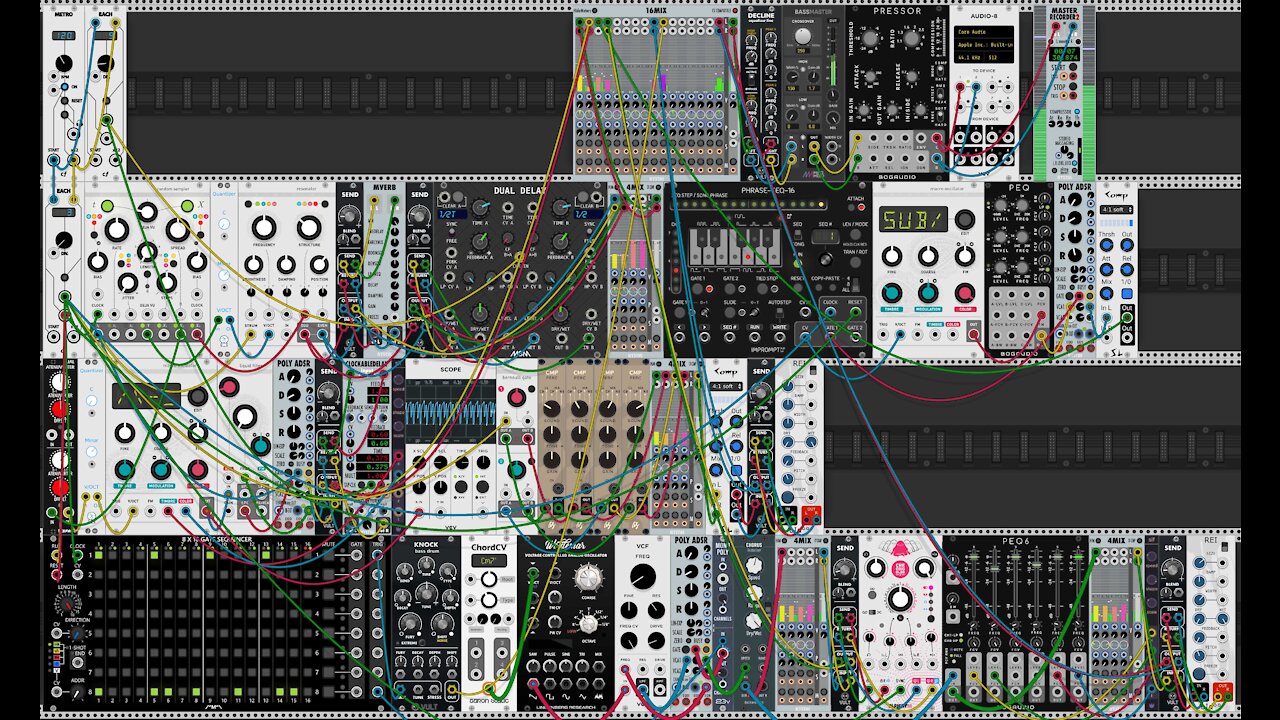Click the RUN button on PHRASE-SEQ-16

(x=797, y=263)
